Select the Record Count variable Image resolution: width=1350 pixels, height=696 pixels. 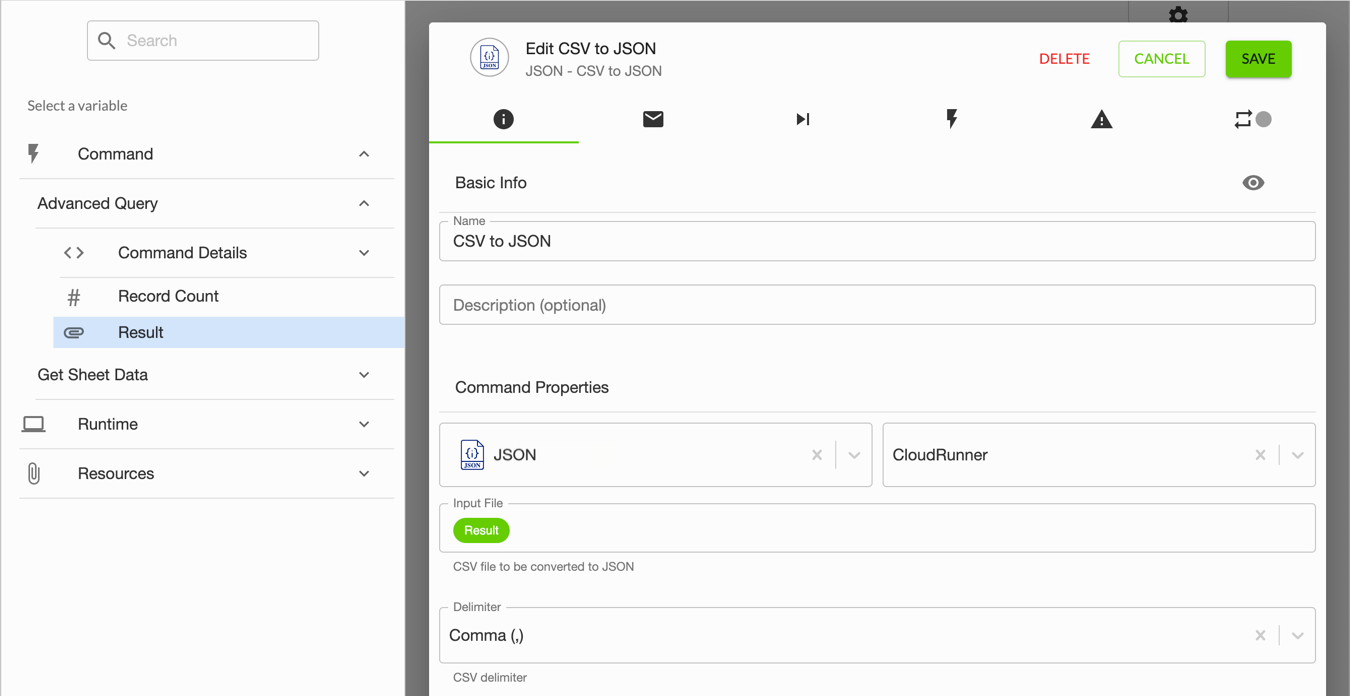pyautogui.click(x=229, y=296)
